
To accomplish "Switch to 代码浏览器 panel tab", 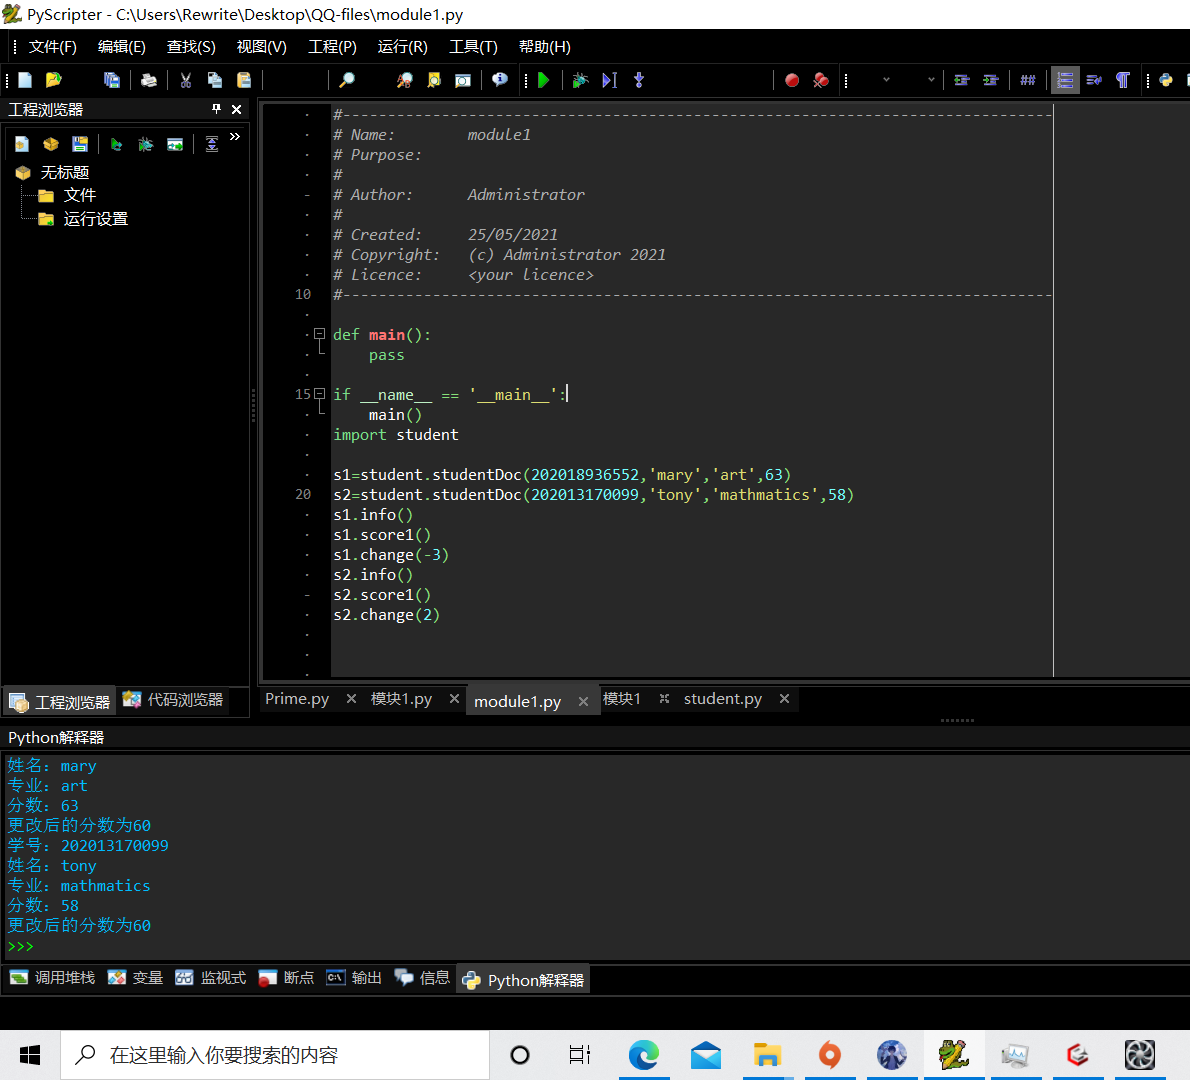I will [175, 699].
